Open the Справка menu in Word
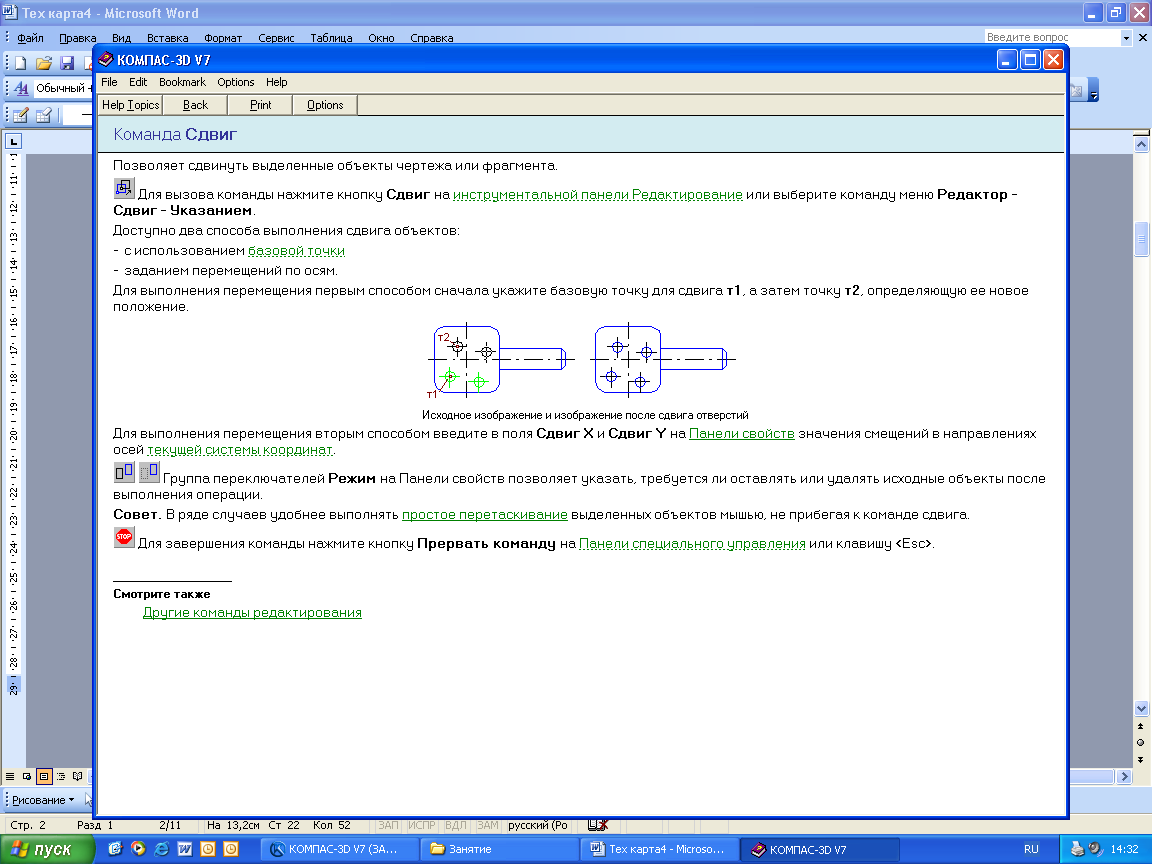The height and width of the screenshot is (864, 1152). pyautogui.click(x=431, y=38)
